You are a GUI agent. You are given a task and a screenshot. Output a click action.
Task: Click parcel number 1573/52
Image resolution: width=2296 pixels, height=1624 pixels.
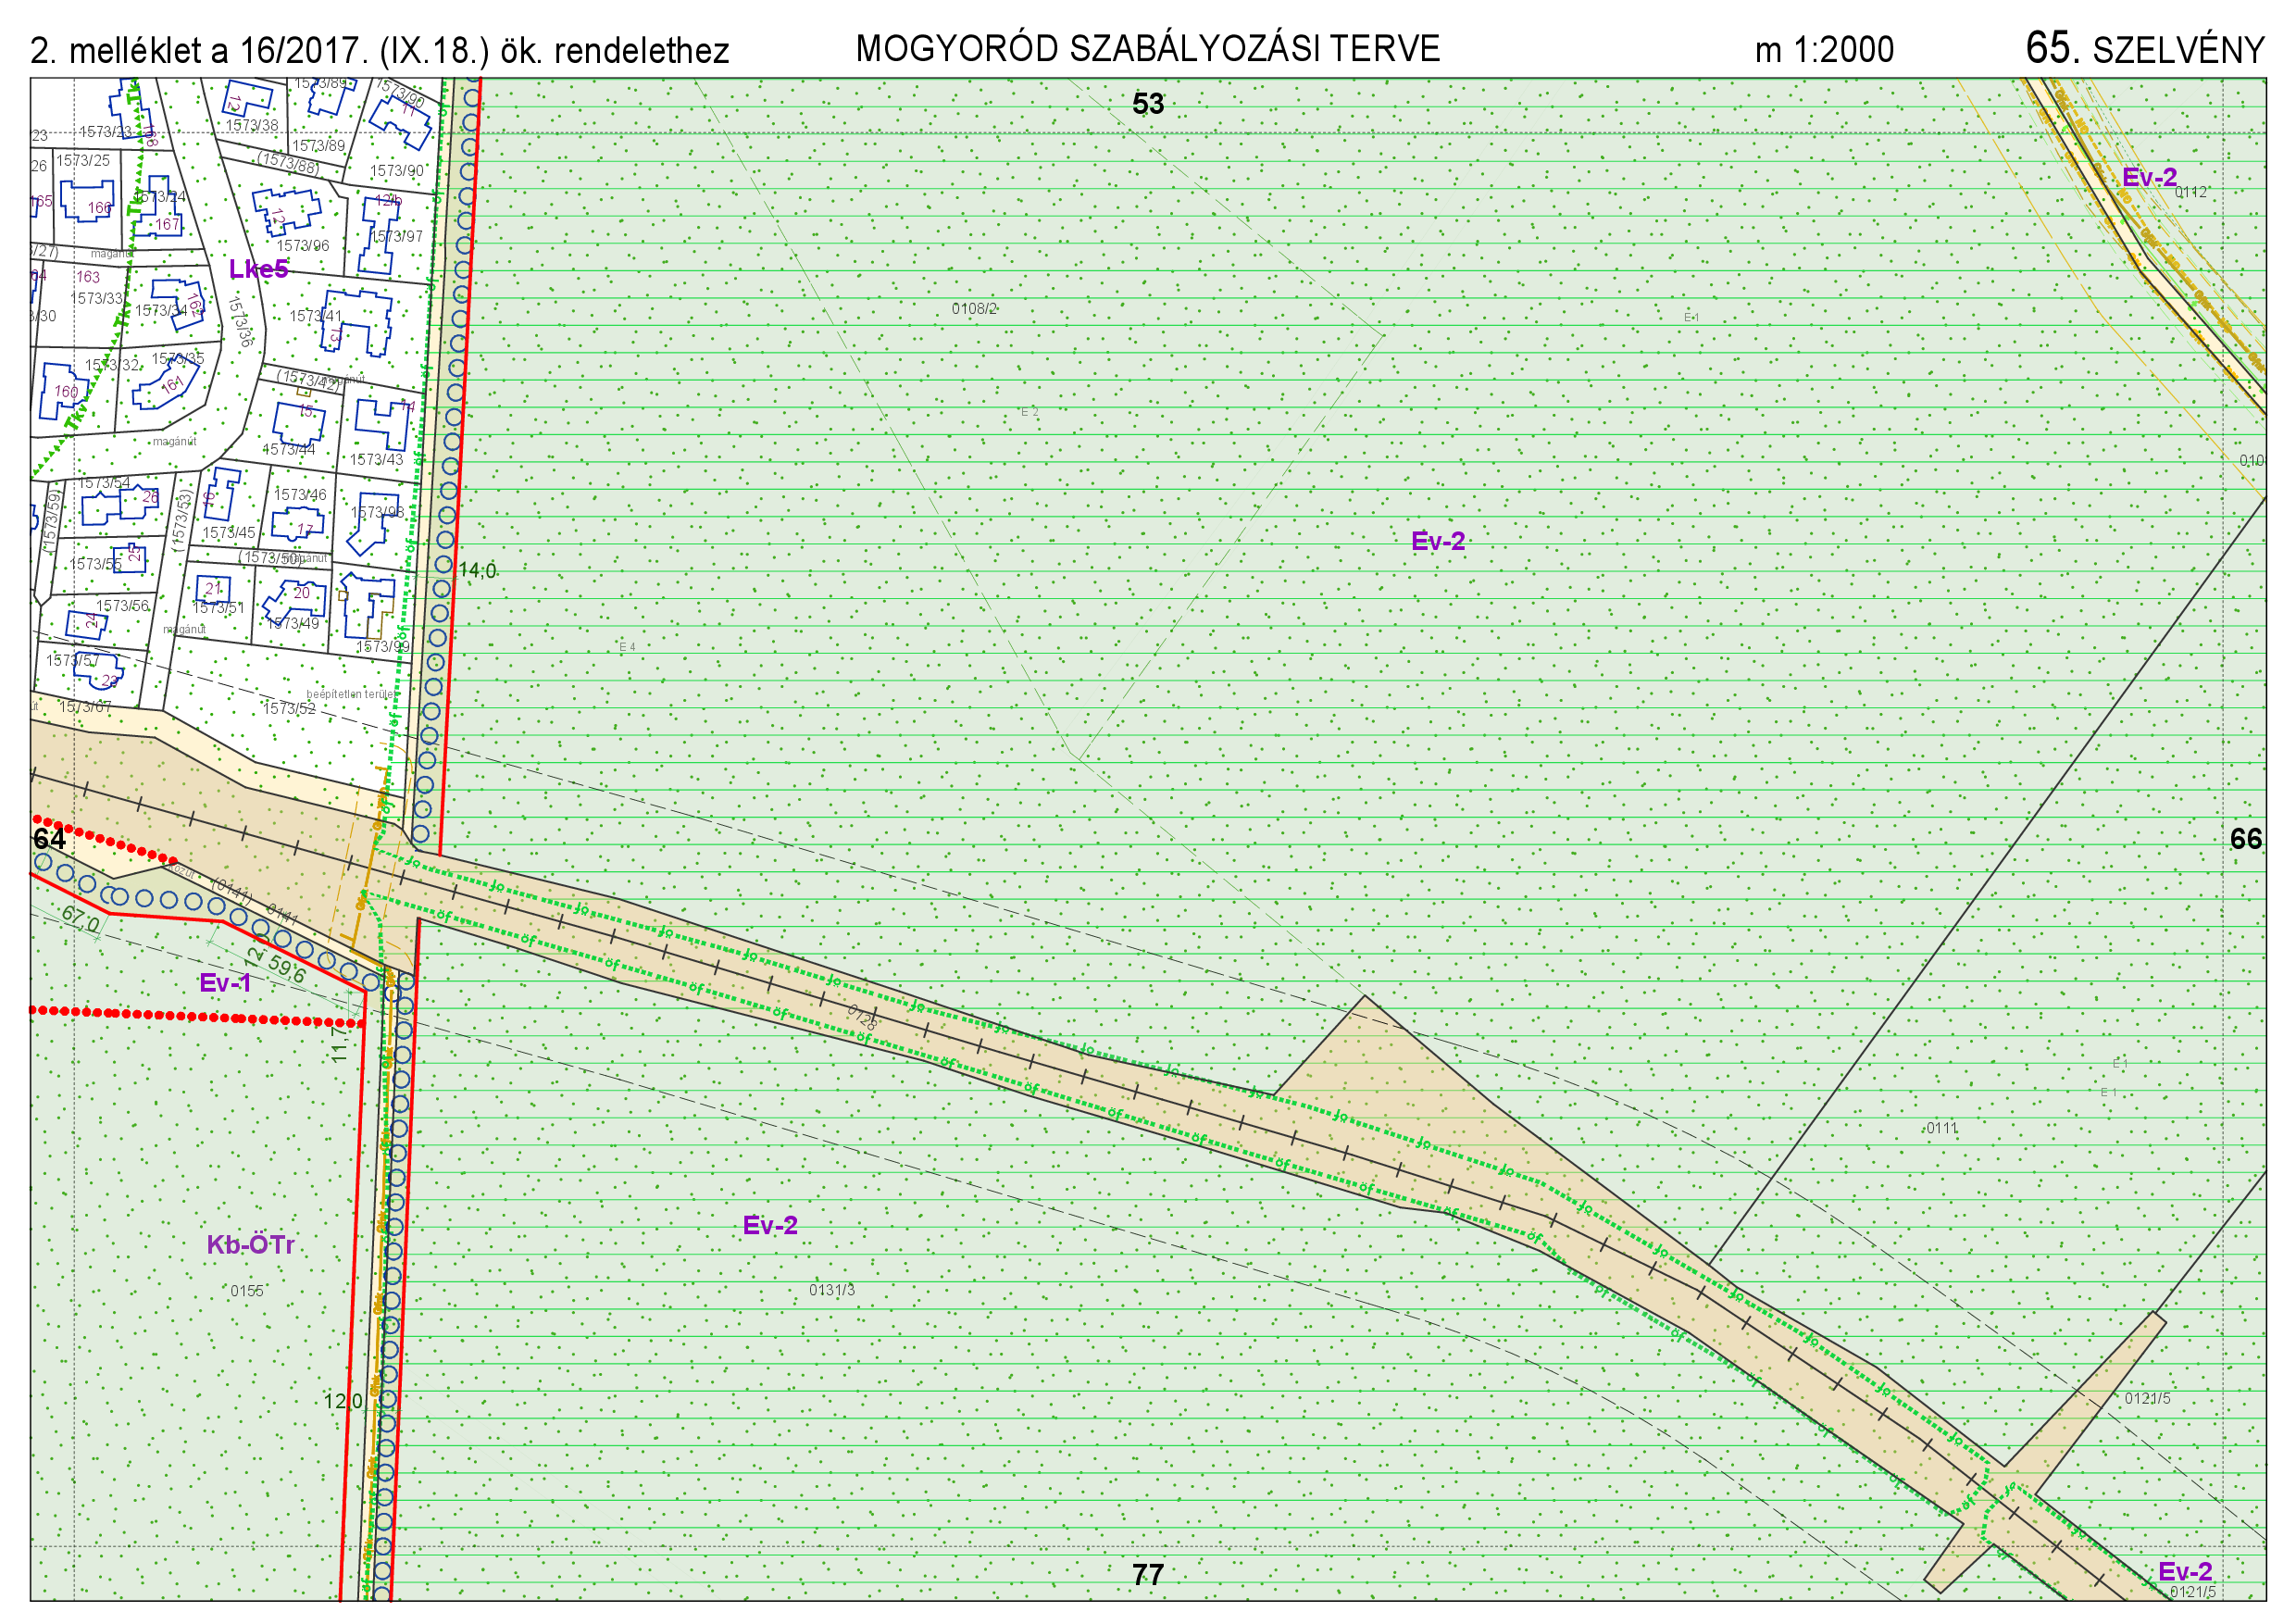[289, 708]
